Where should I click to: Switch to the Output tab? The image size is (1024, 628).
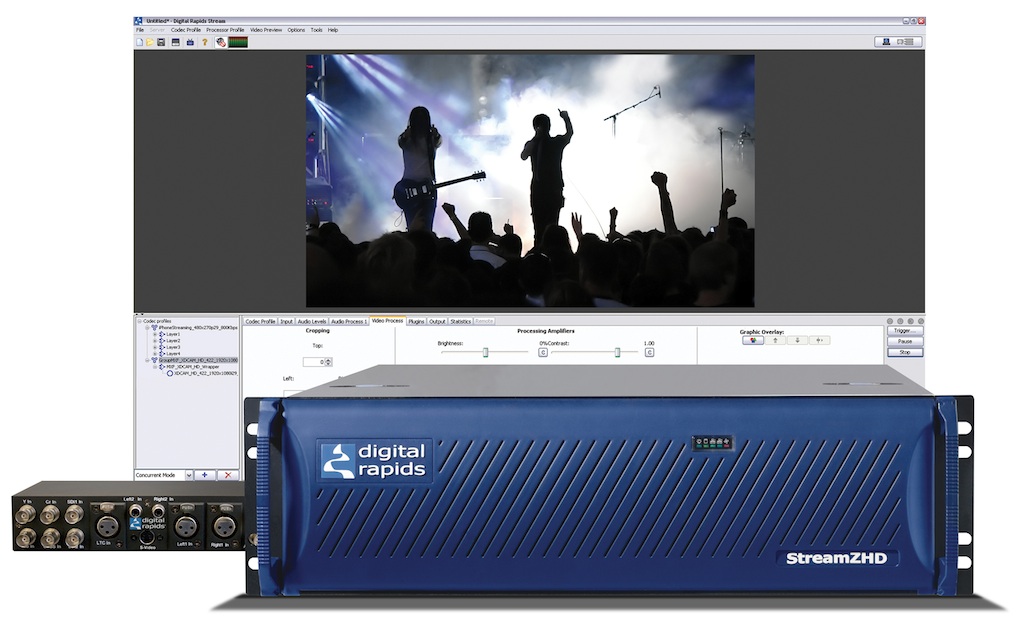437,321
